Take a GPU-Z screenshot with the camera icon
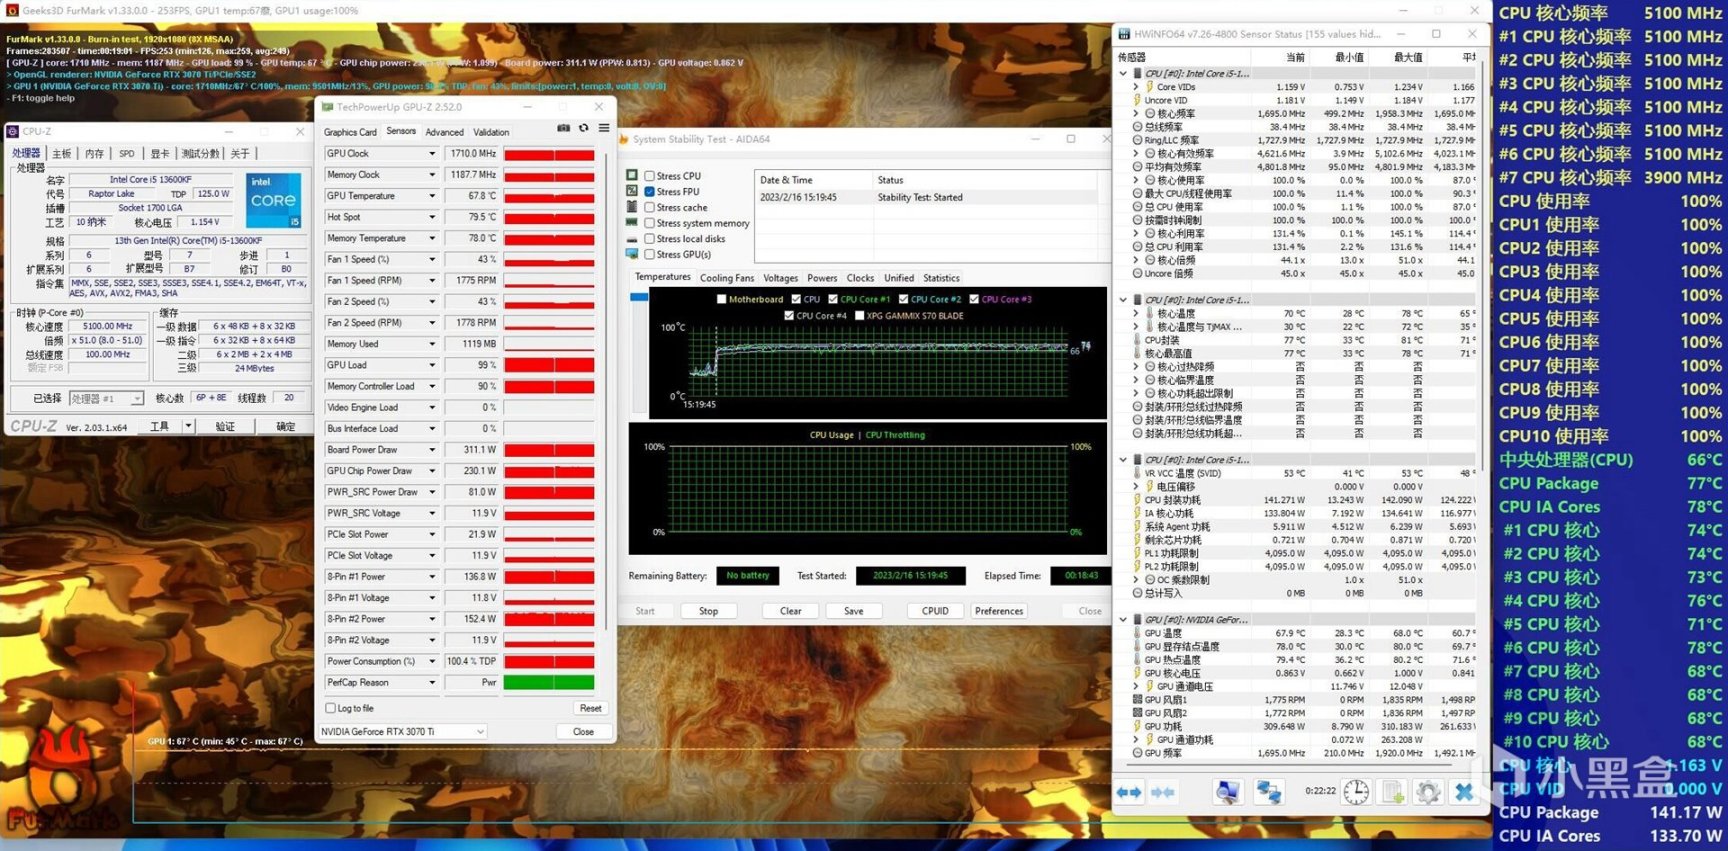This screenshot has height=851, width=1728. pos(564,129)
